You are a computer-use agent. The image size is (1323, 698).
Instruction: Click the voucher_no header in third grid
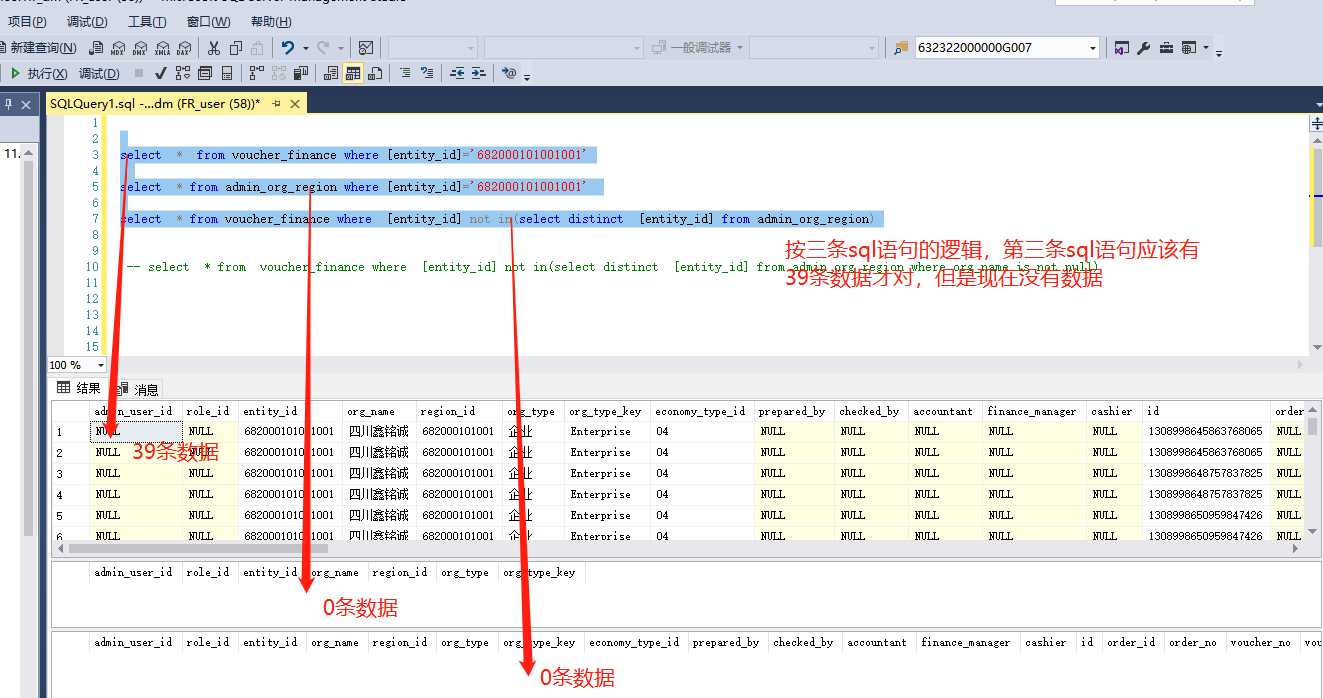1259,642
